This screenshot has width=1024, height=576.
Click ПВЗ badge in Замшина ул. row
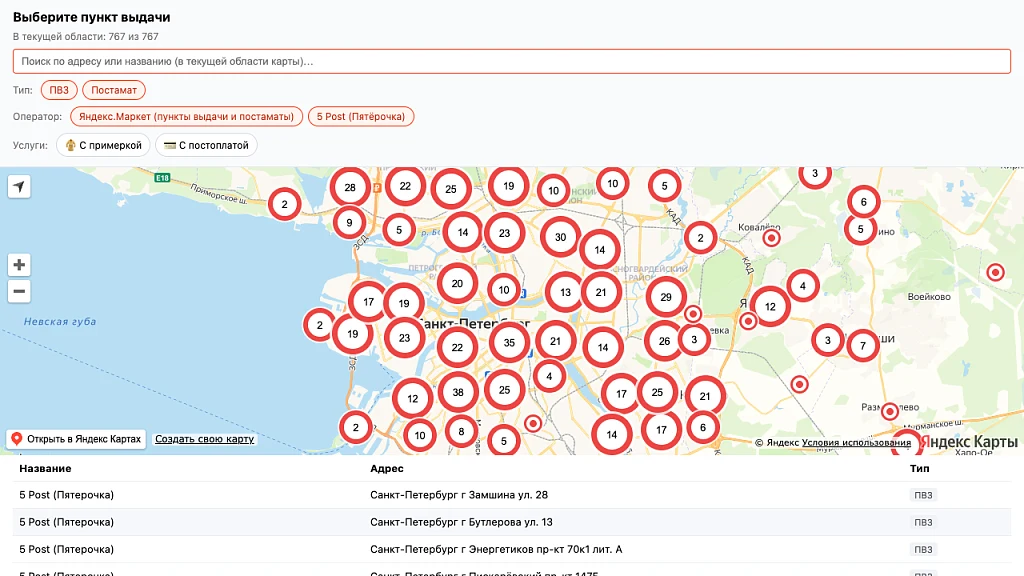[923, 495]
